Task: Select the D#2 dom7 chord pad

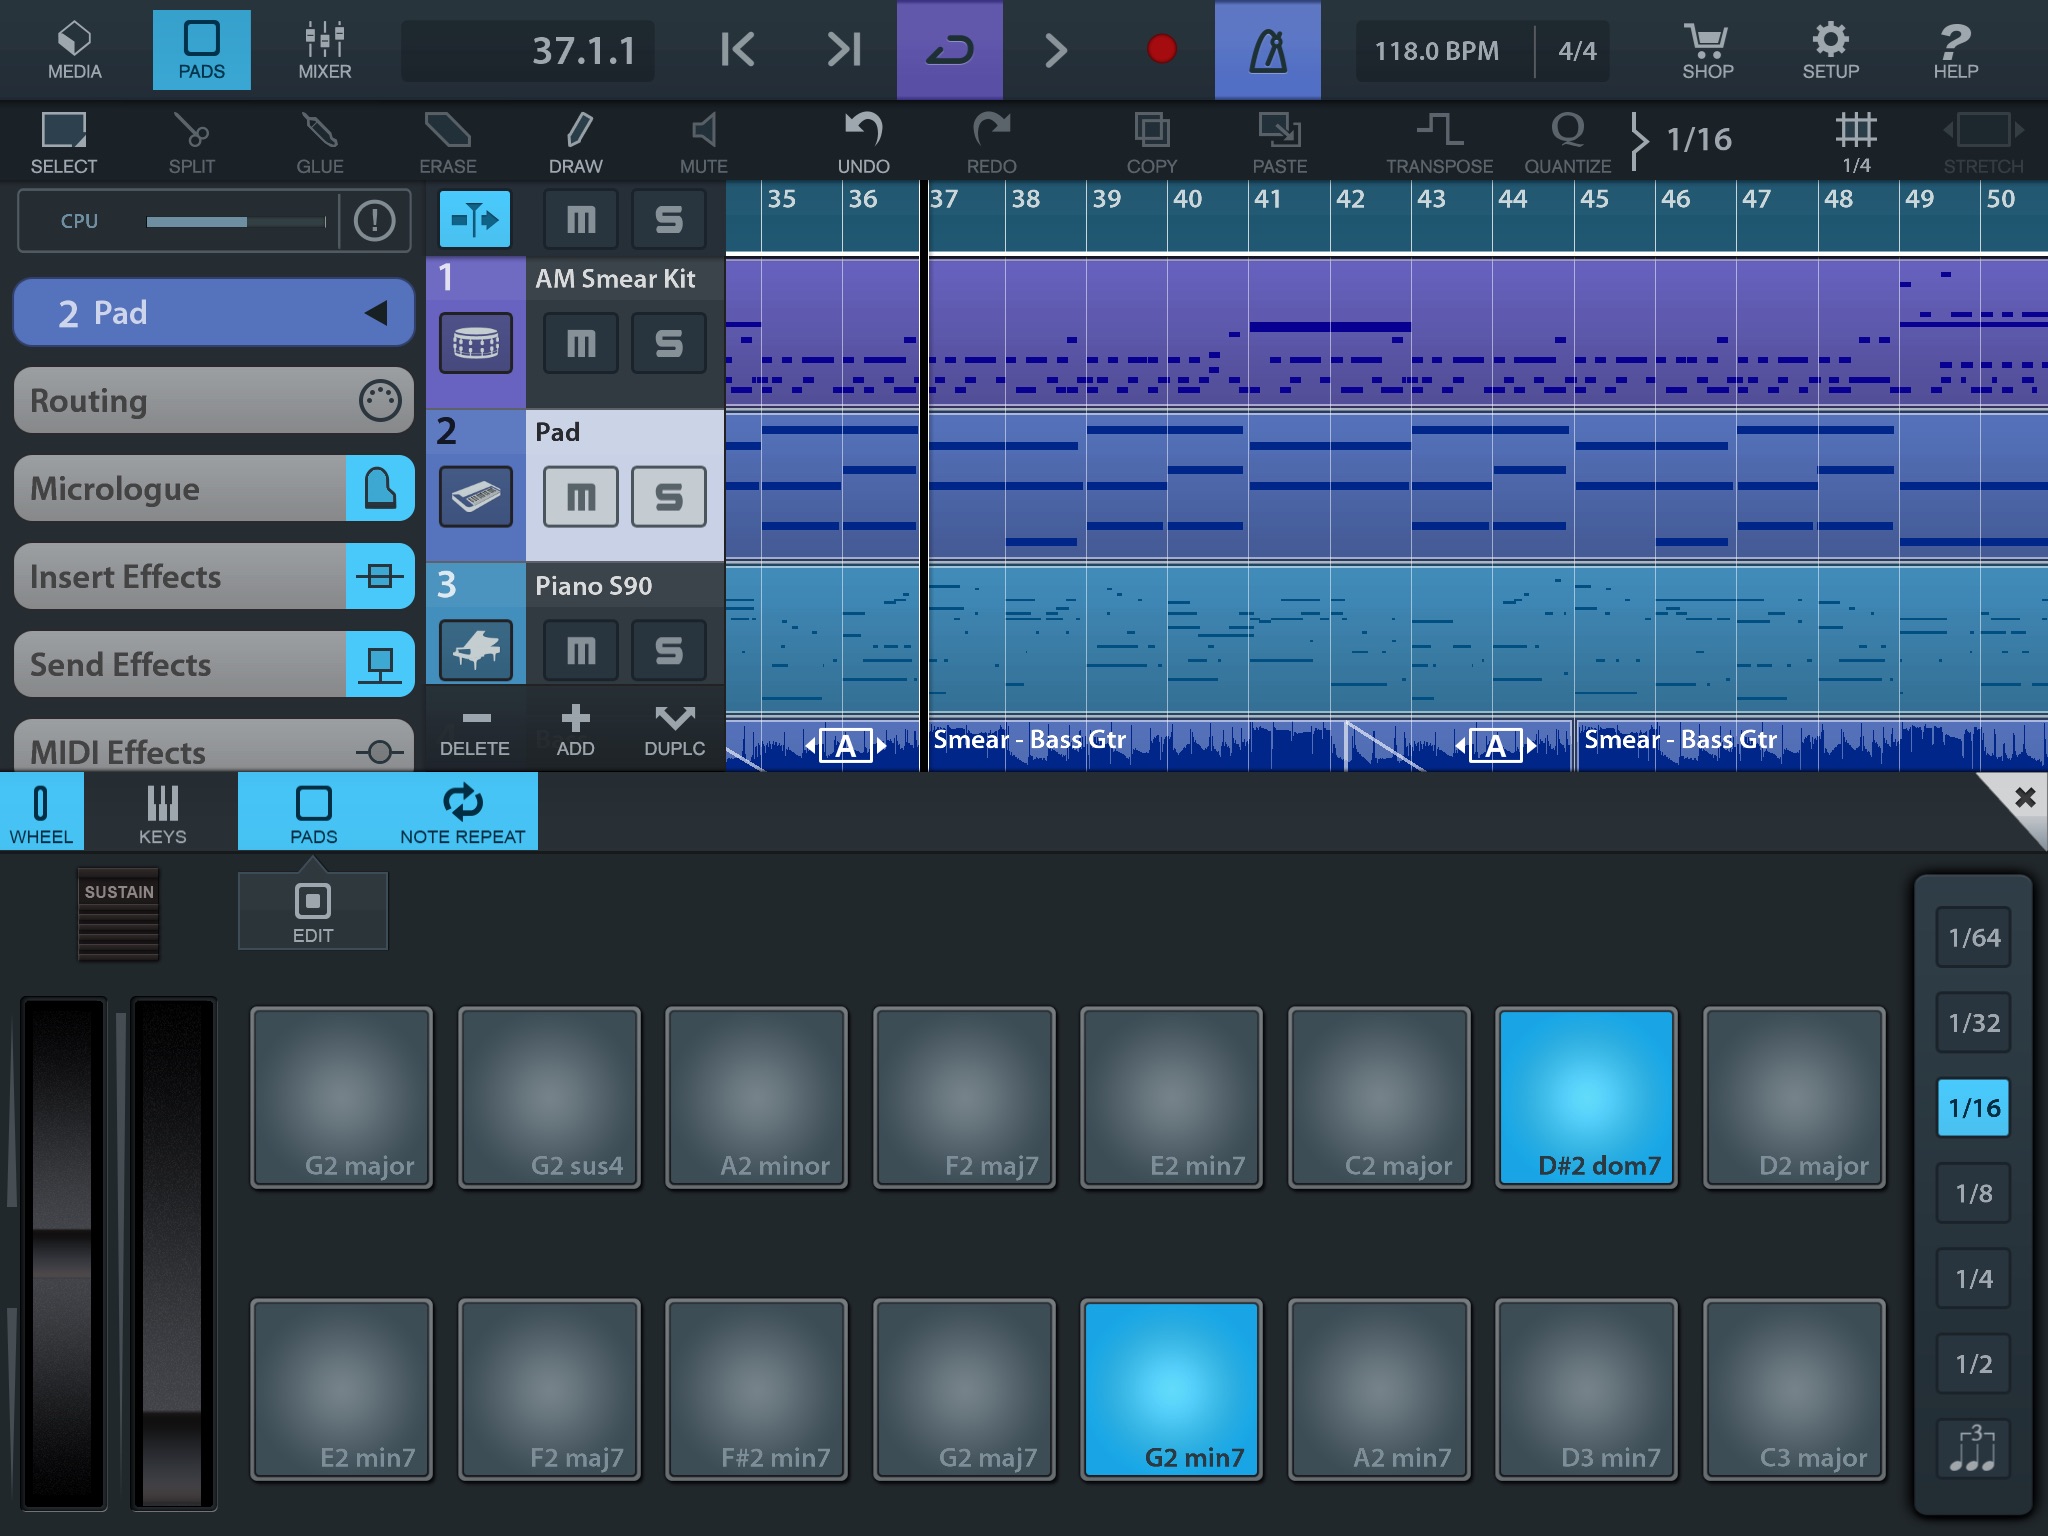Action: [x=1587, y=1094]
